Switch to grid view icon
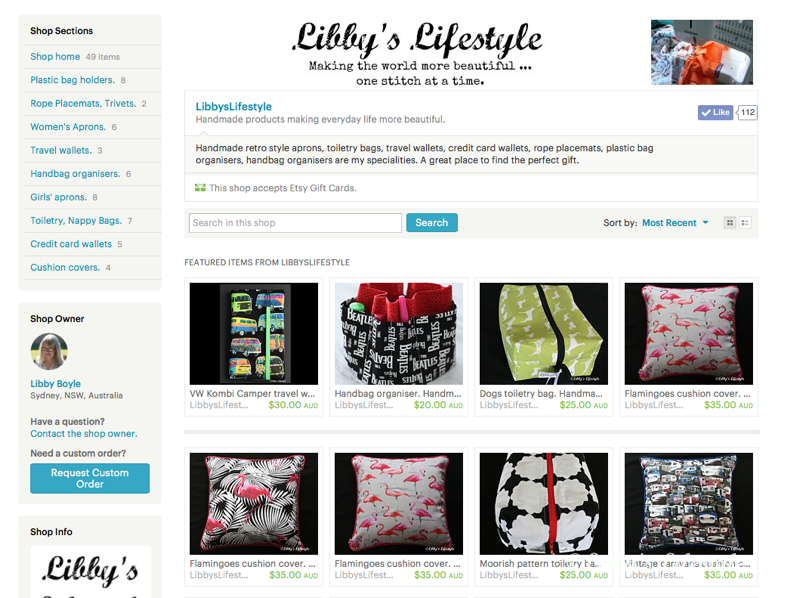Viewport: 800px width, 598px height. point(730,222)
